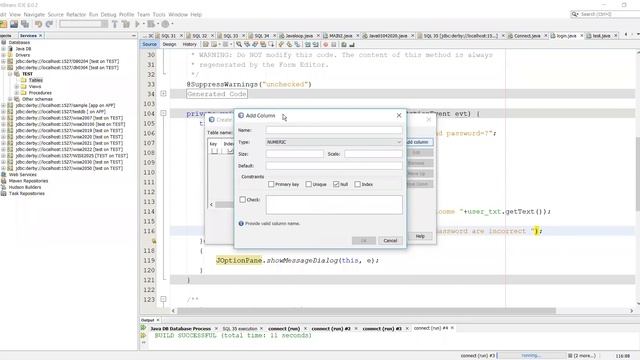Screen dimensions: 640x360
Task: Enable the Check constraint checkbox
Action: point(243,200)
